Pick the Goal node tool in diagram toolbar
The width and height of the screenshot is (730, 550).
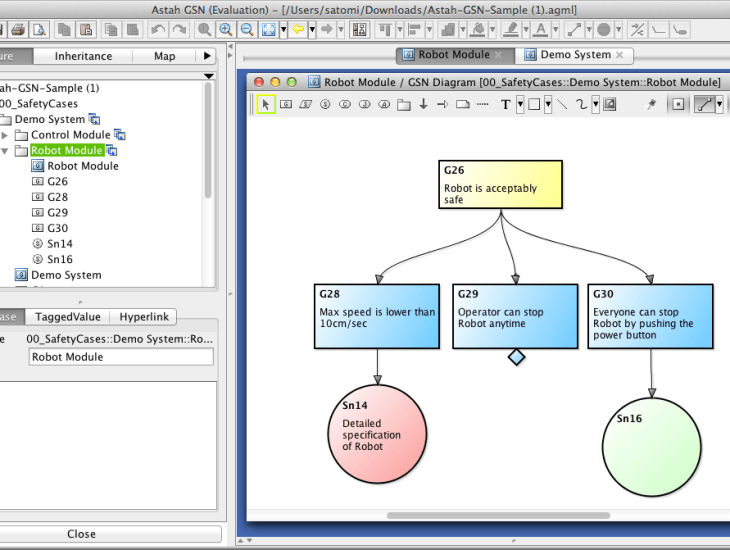pyautogui.click(x=286, y=104)
